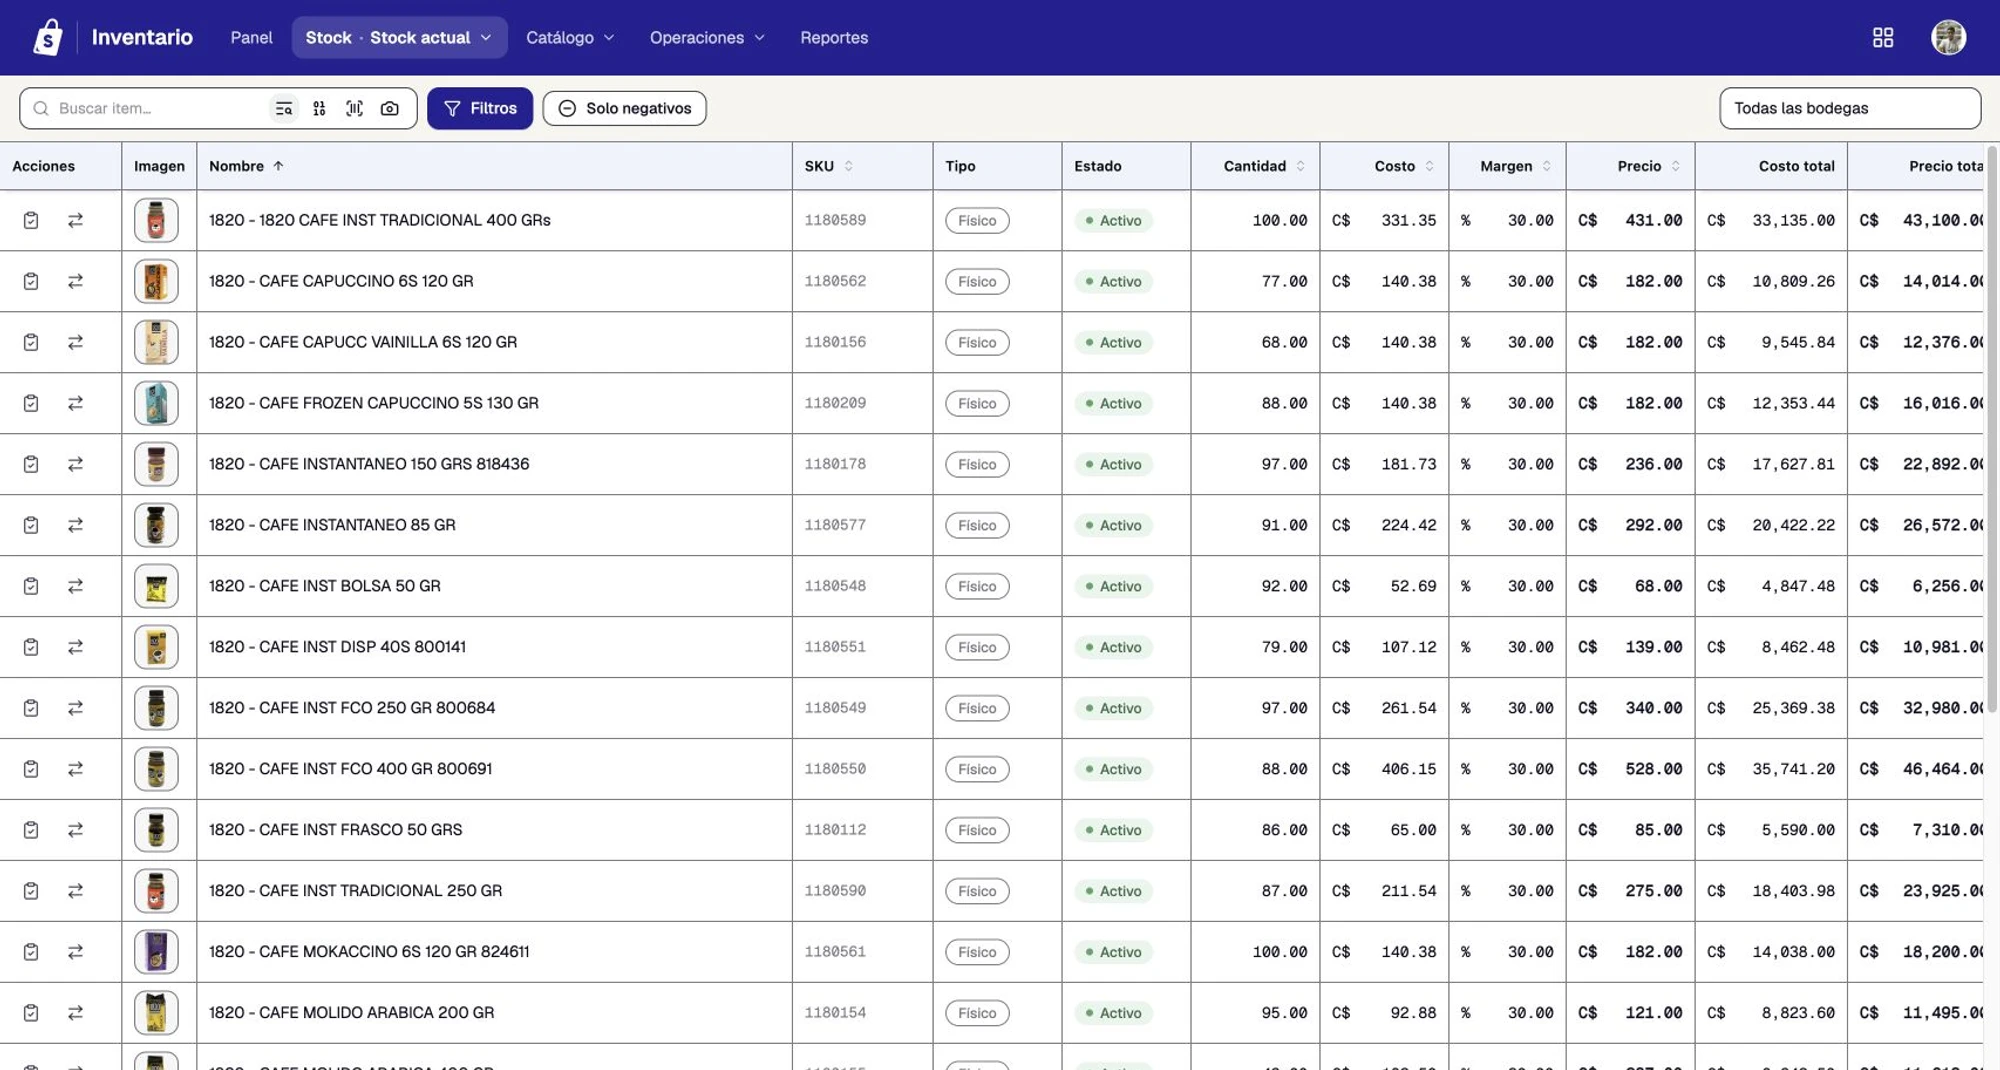Go to the Panel tab
The image size is (2000, 1070).
(251, 37)
